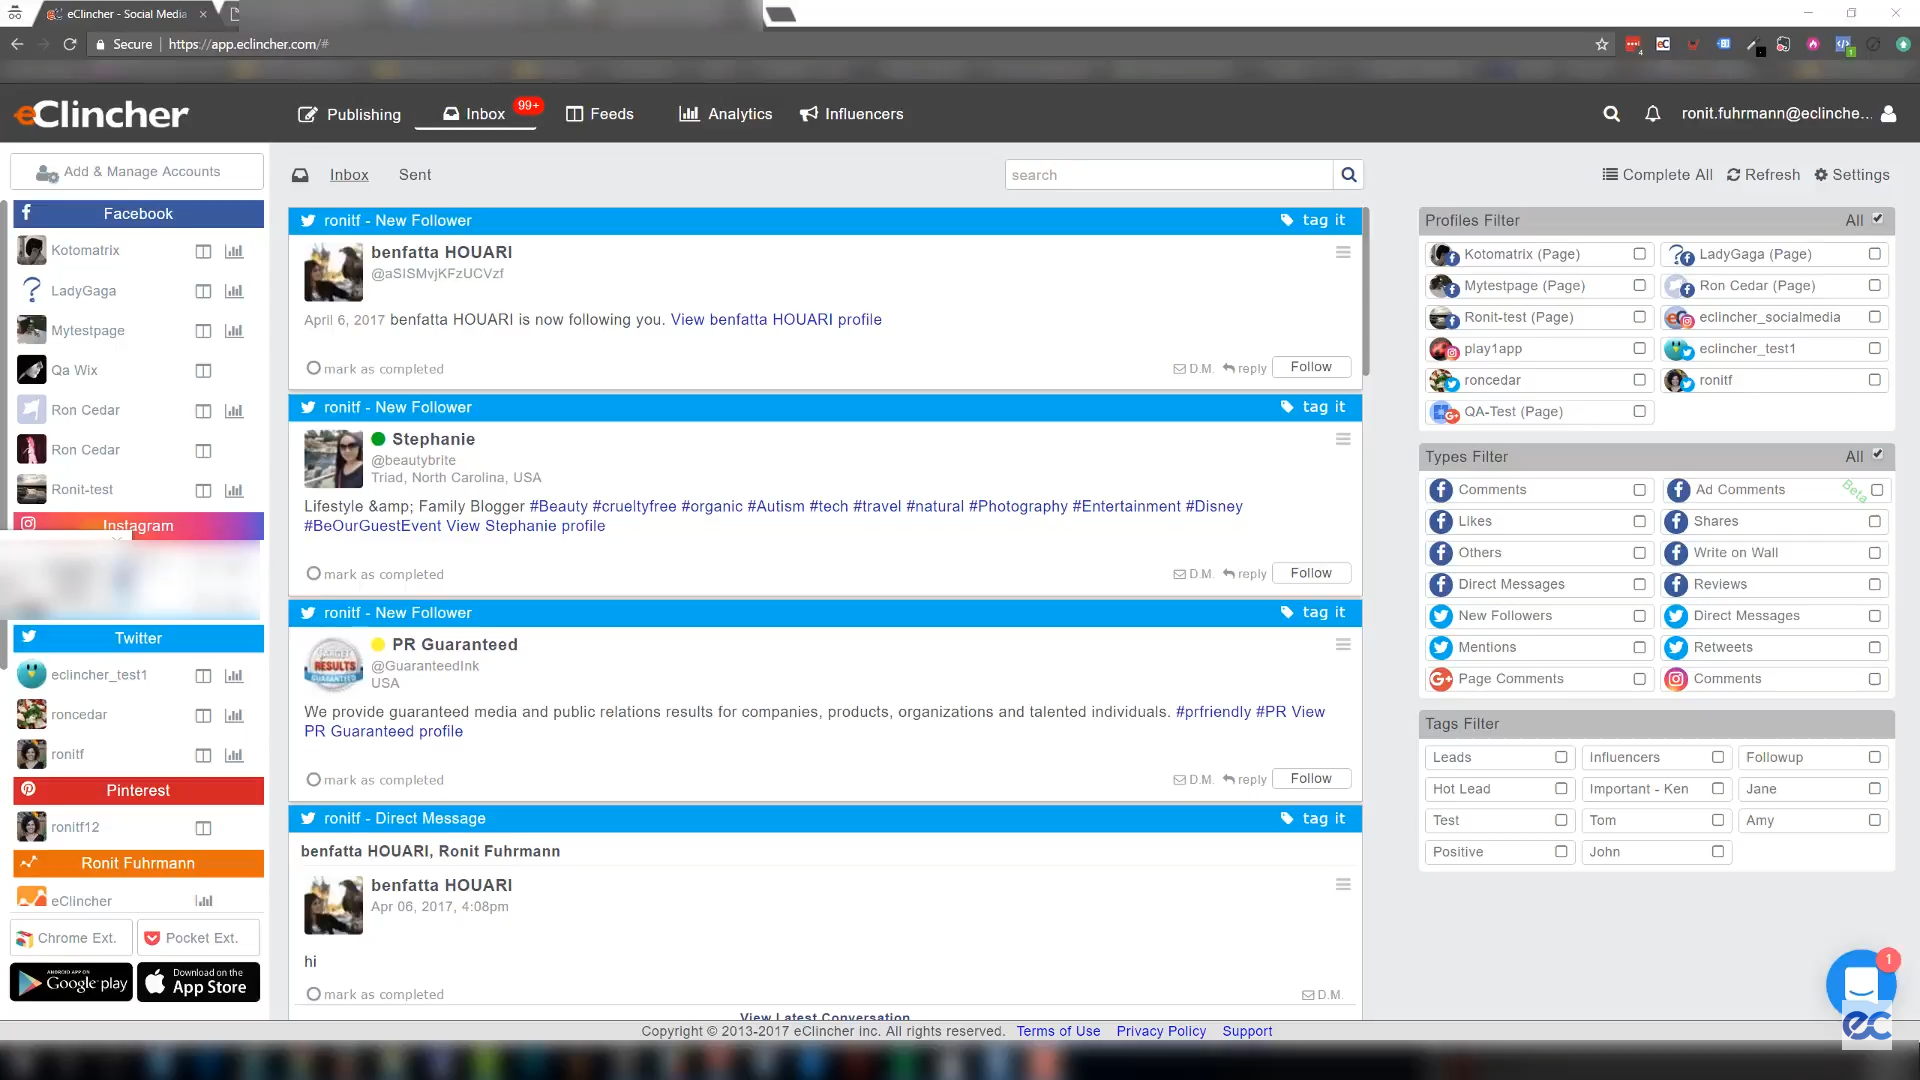Viewport: 1920px width, 1080px height.
Task: Click the Feeds icon in top navigation
Action: point(573,114)
